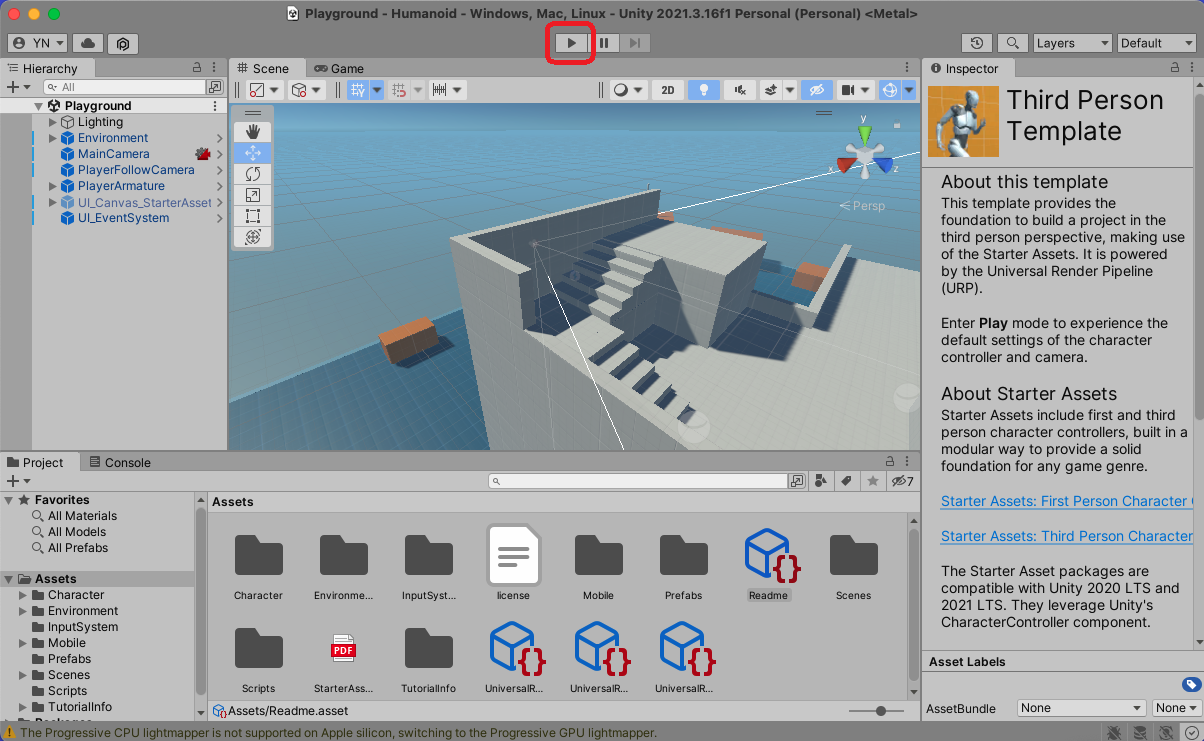Open the Unity Cloud services icon

pos(88,43)
